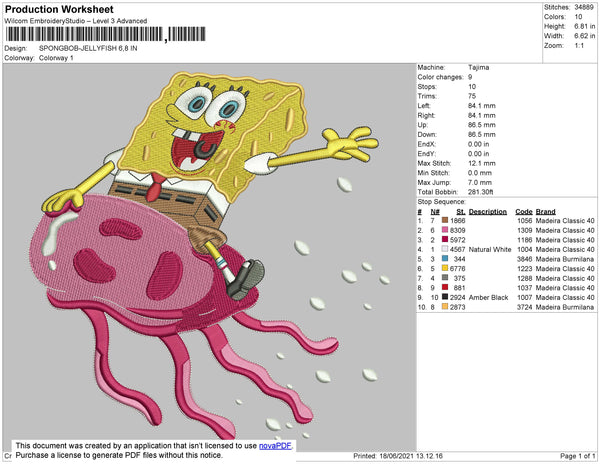Click the 'Production Worksheet' title
The height and width of the screenshot is (464, 600).
tap(59, 9)
